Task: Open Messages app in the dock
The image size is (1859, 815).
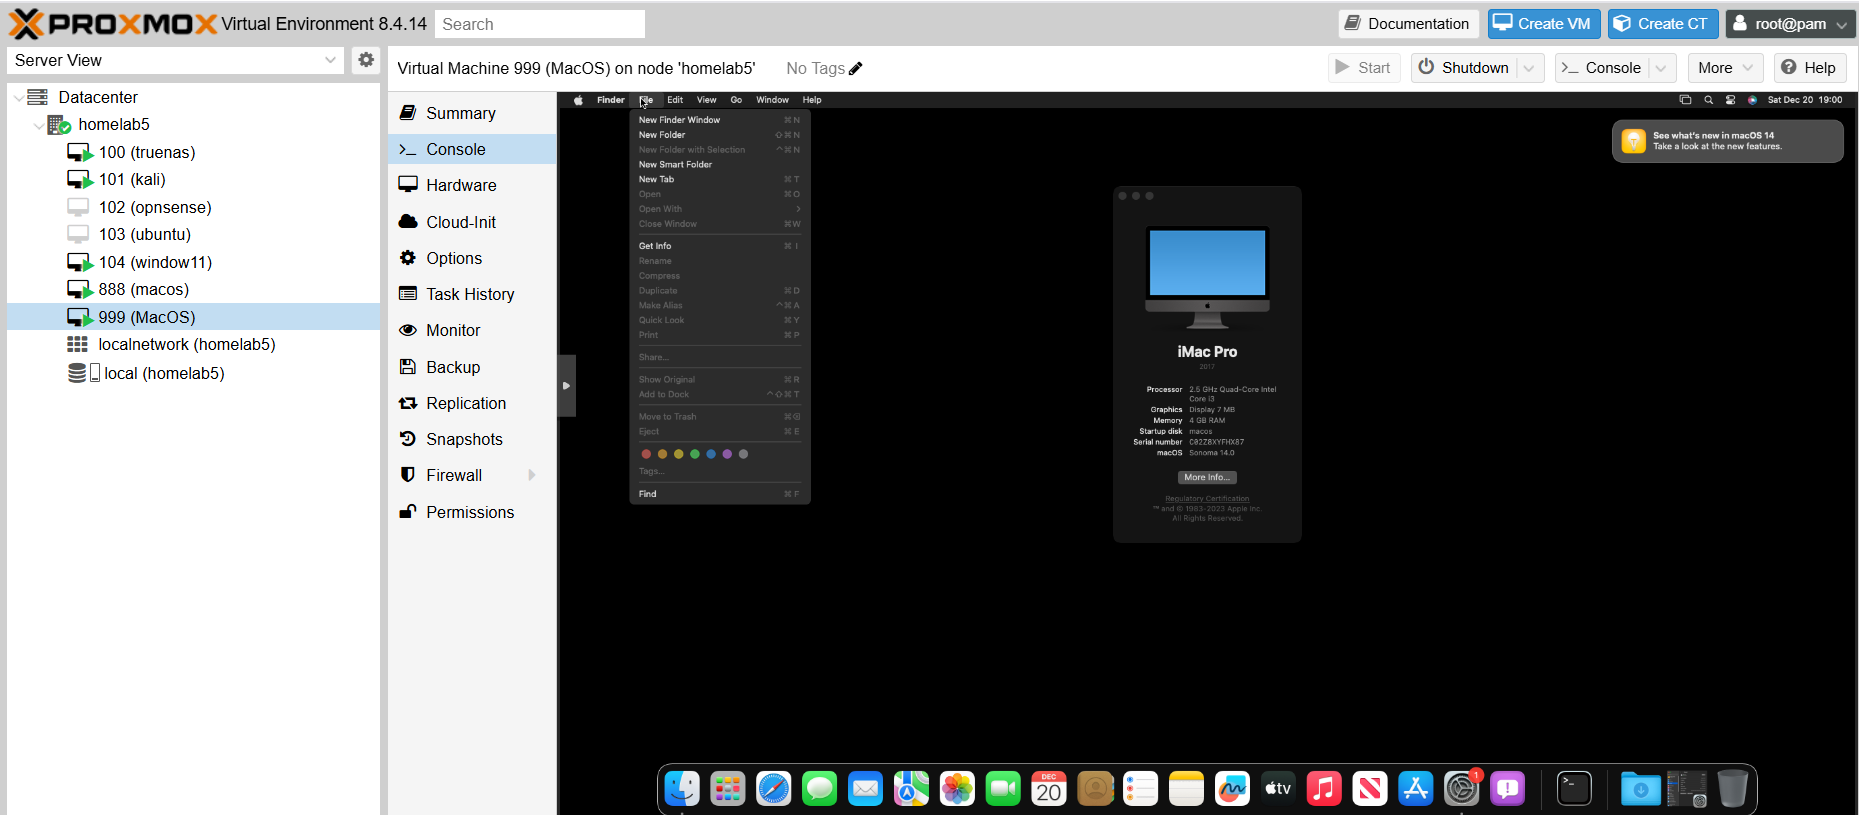Action: tap(820, 789)
